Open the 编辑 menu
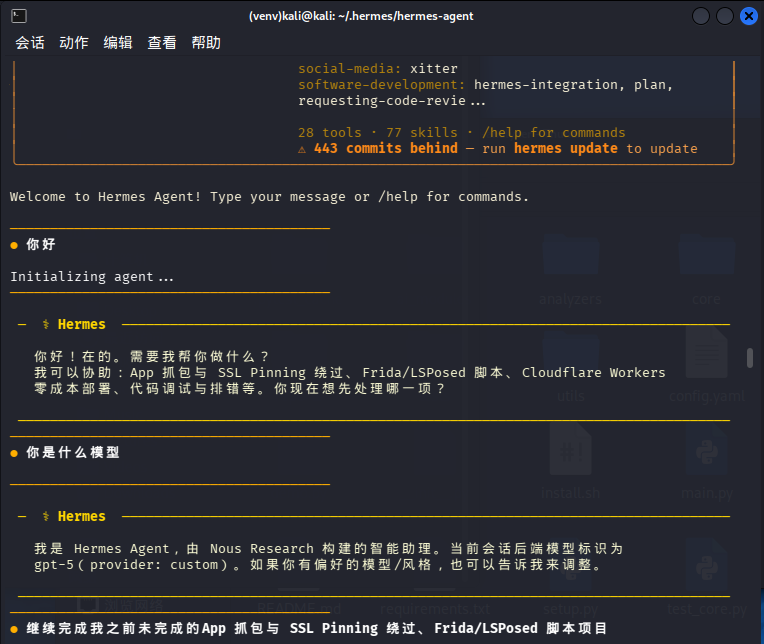 tap(118, 43)
